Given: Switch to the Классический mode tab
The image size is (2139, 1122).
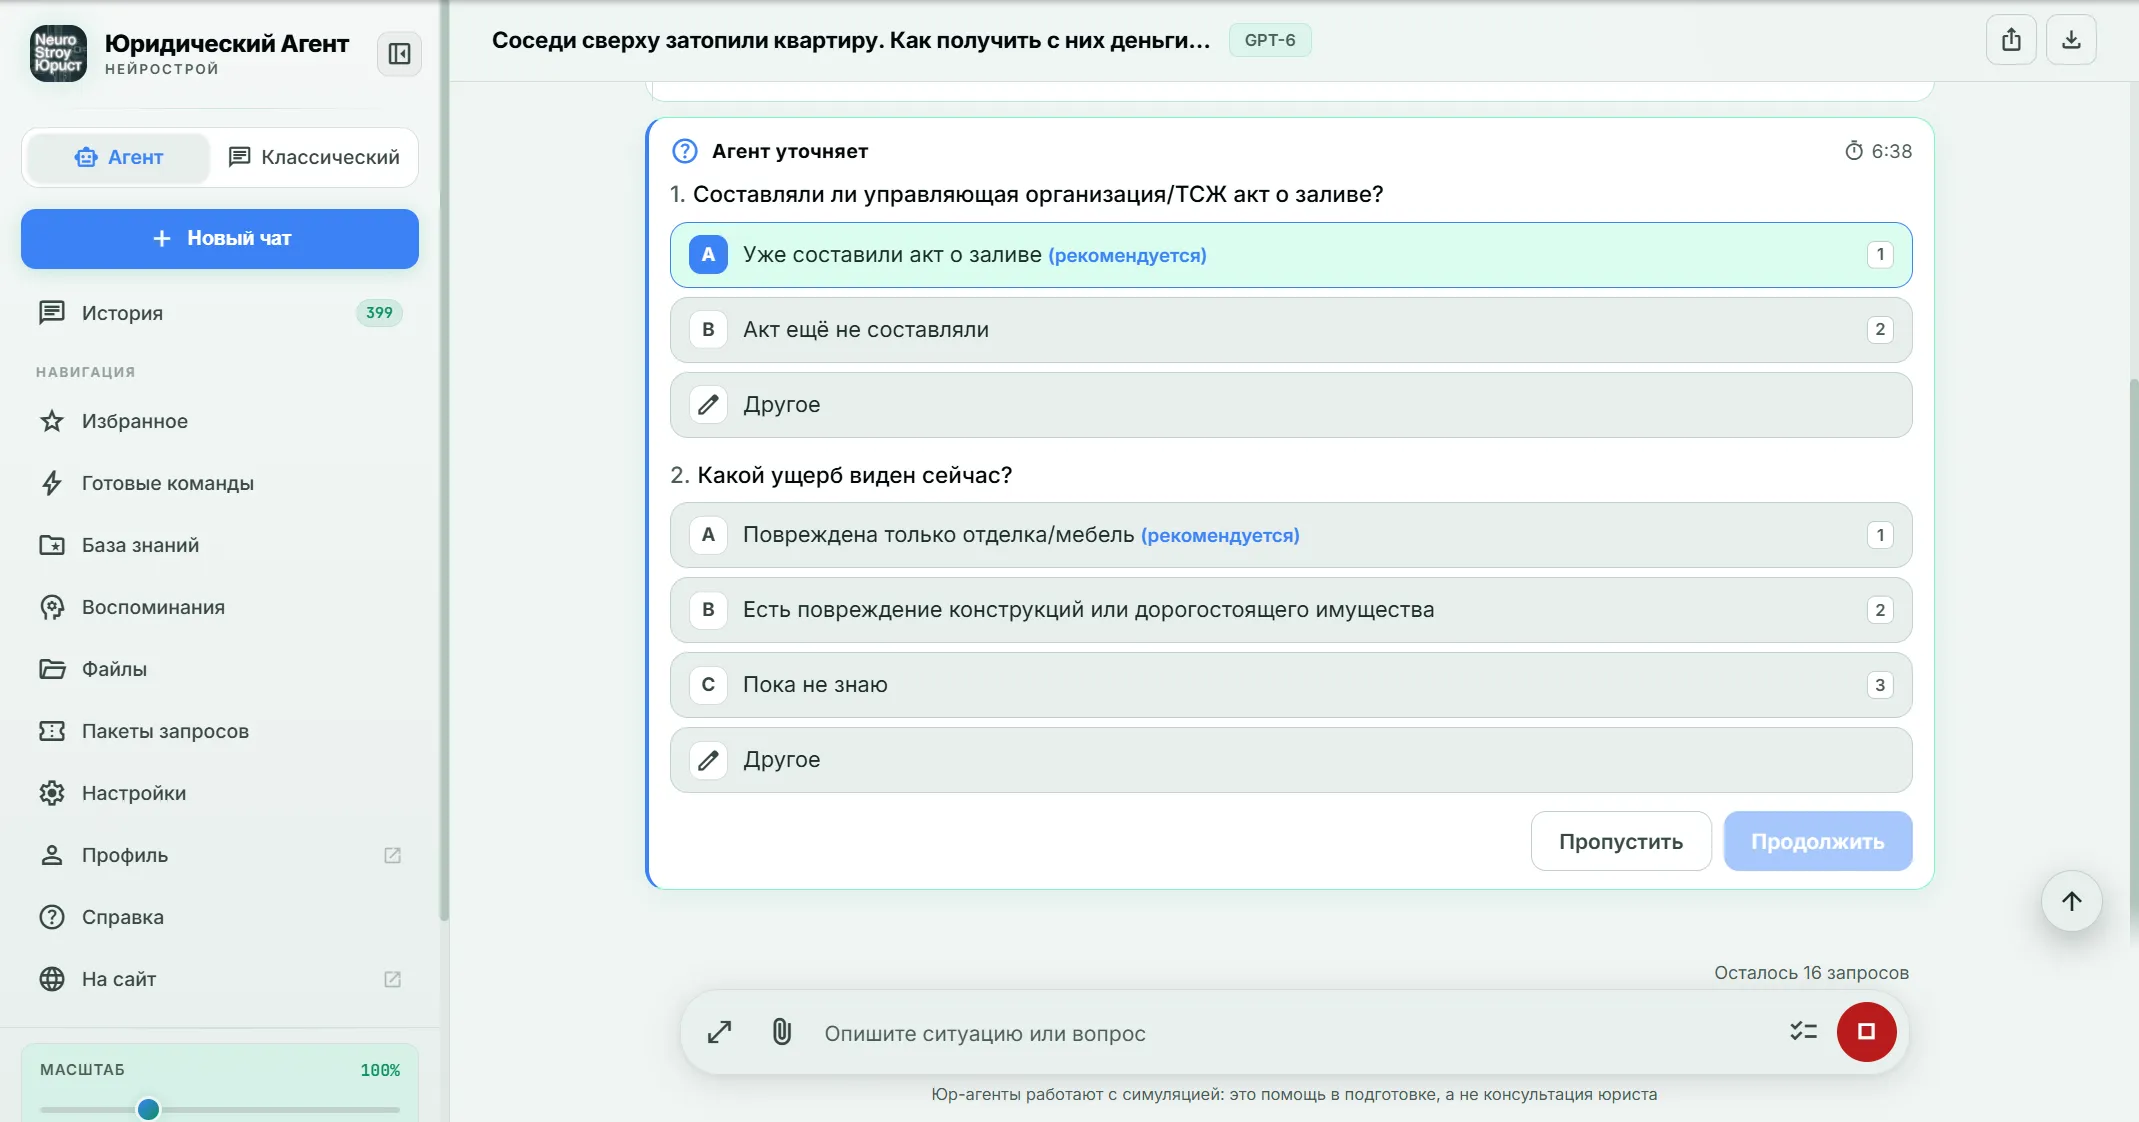Looking at the screenshot, I should pyautogui.click(x=314, y=157).
